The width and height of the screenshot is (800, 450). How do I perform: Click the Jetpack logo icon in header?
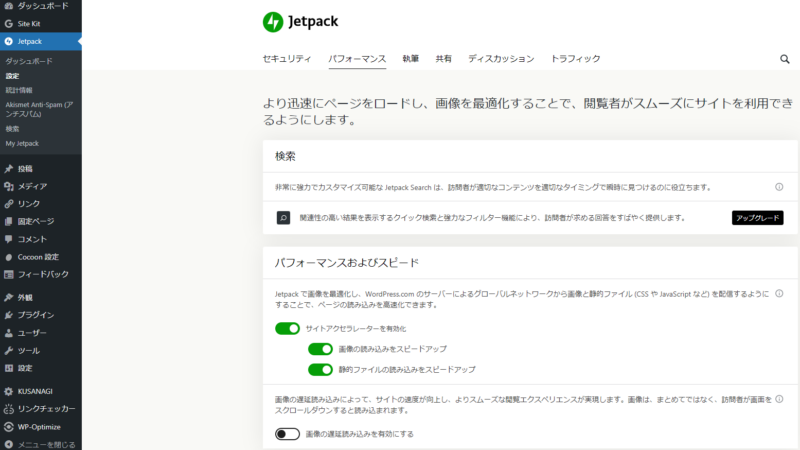273,22
